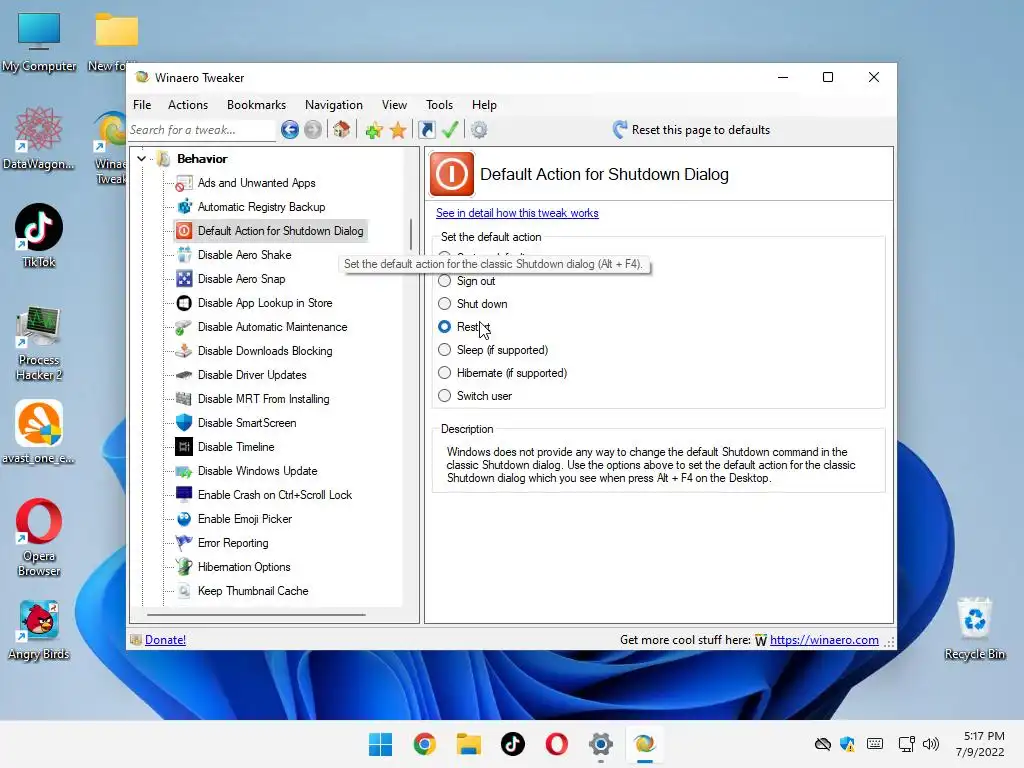This screenshot has width=1024, height=768.
Task: Select Hibernate (if supported) option
Action: coord(445,373)
